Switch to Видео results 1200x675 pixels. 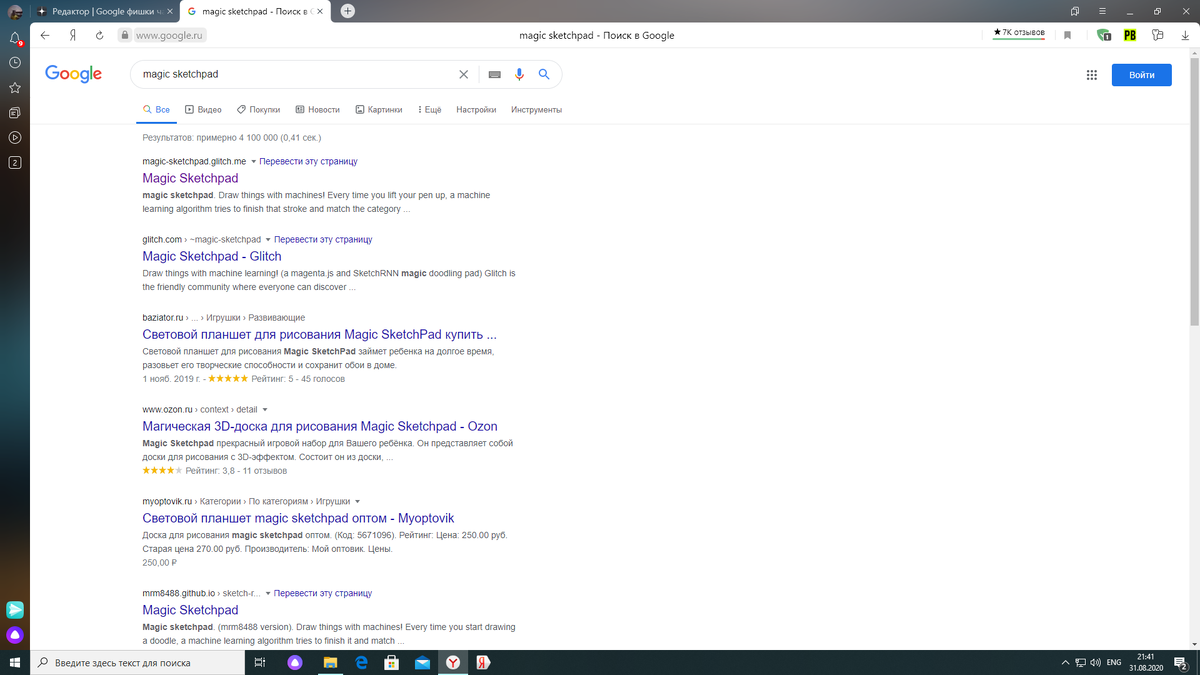[203, 110]
